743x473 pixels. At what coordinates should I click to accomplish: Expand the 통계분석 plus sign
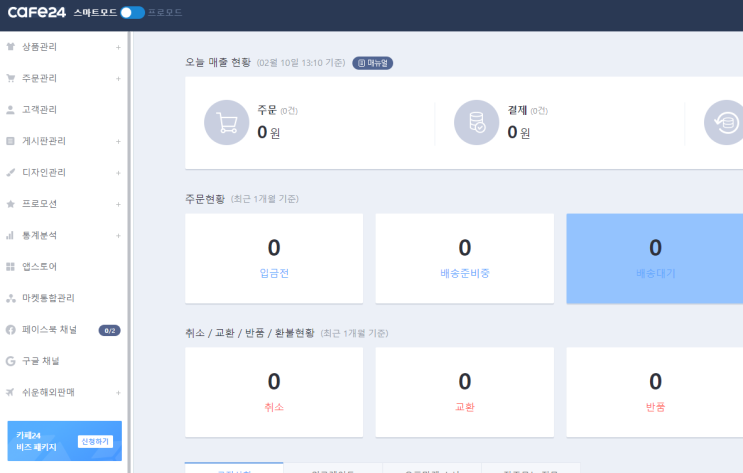[x=118, y=236]
